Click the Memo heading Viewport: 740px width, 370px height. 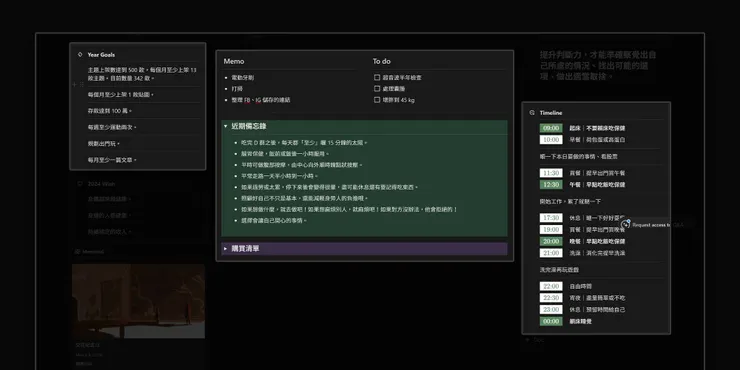(x=234, y=61)
